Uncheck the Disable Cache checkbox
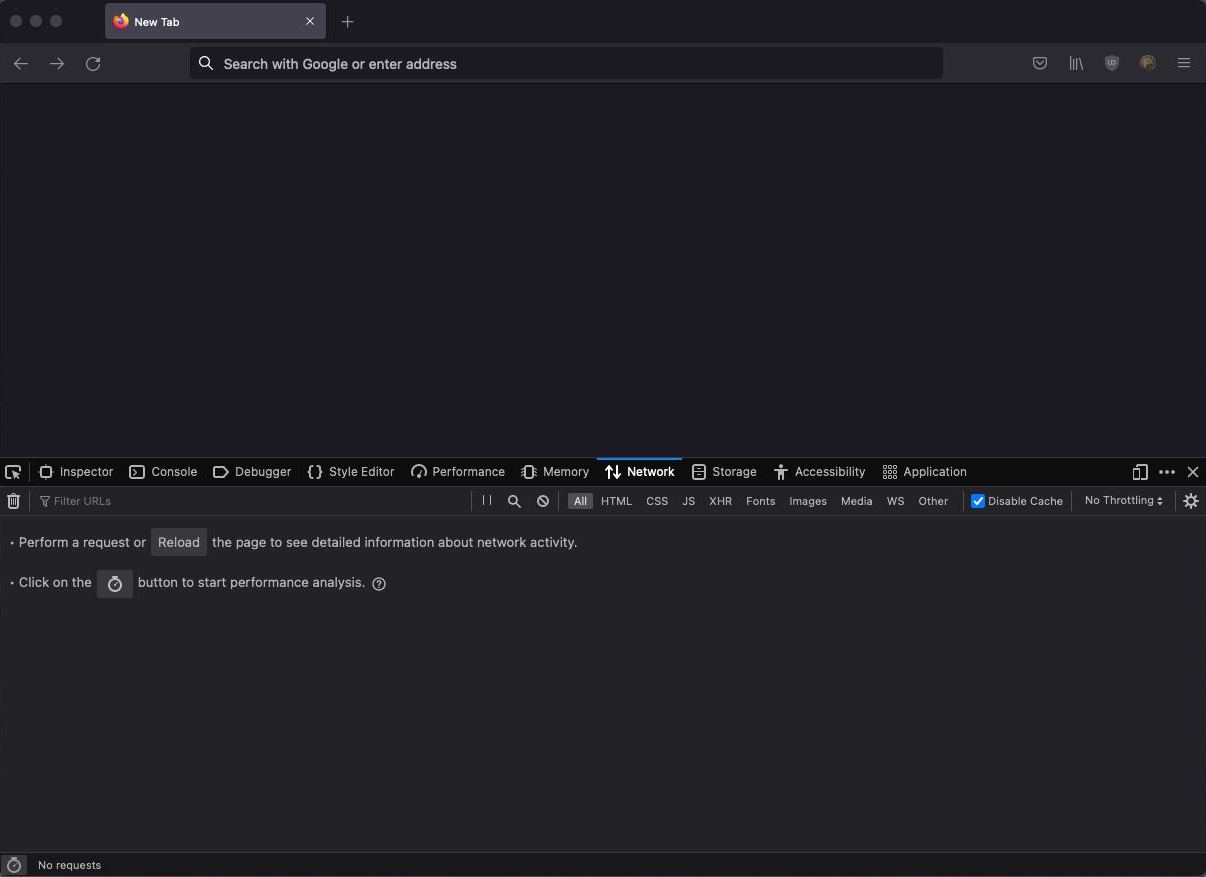Viewport: 1206px width, 877px height. click(x=978, y=501)
